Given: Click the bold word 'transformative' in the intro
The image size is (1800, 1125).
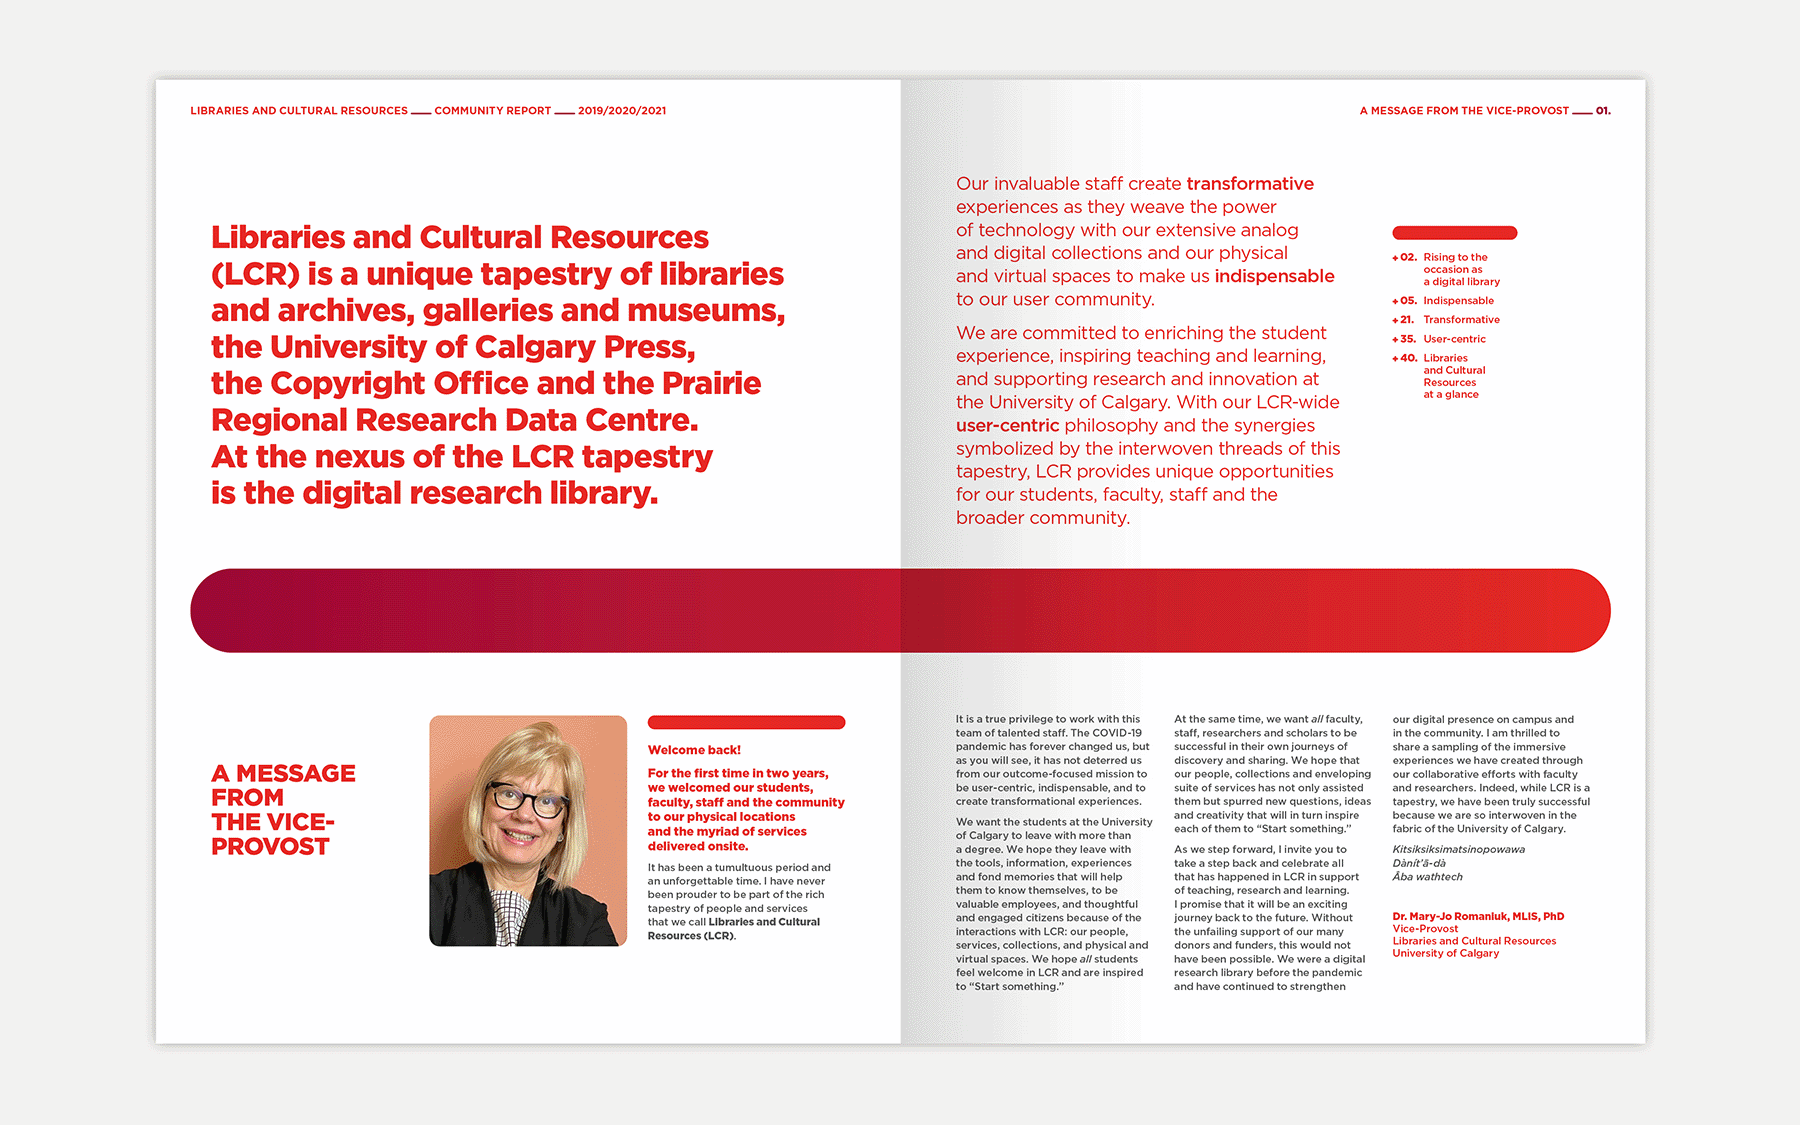Looking at the screenshot, I should [x=1250, y=184].
